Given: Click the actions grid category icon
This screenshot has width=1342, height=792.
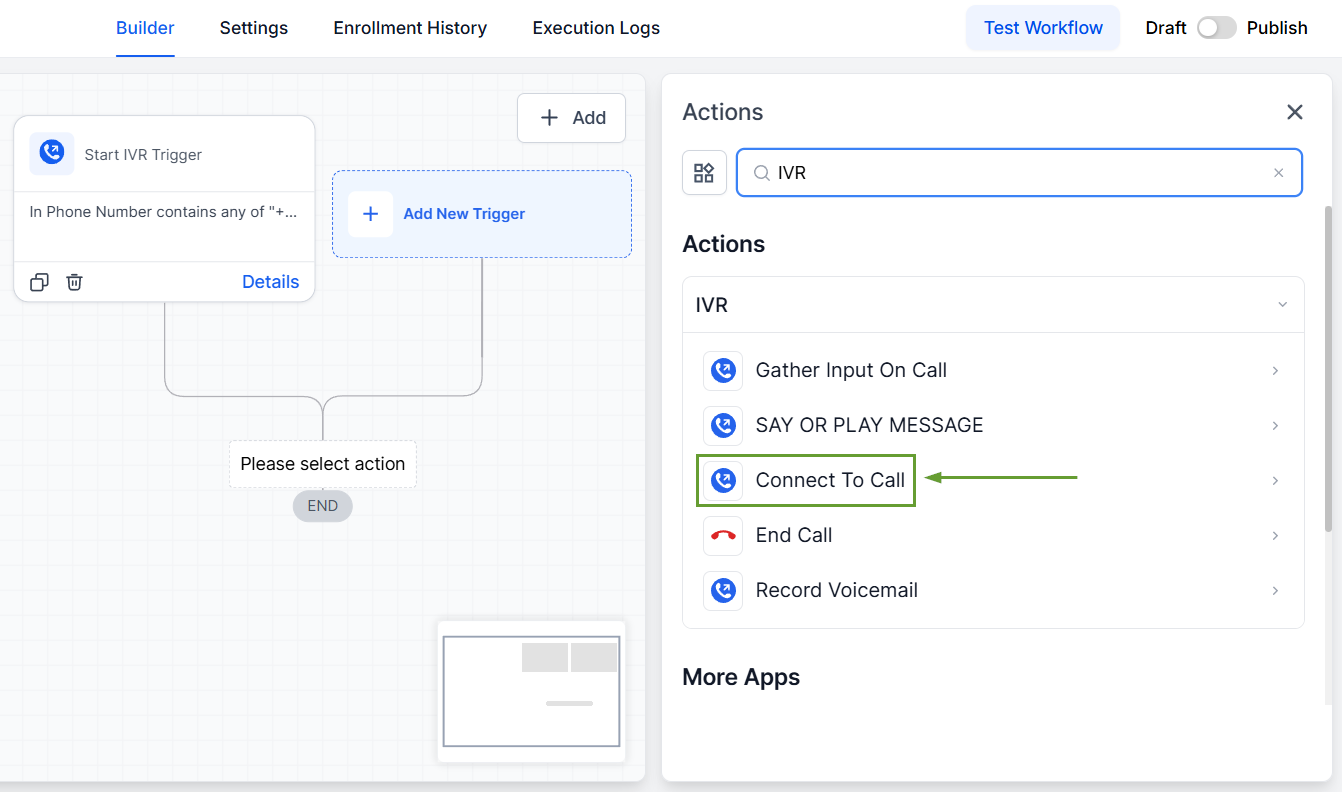Looking at the screenshot, I should click(704, 173).
